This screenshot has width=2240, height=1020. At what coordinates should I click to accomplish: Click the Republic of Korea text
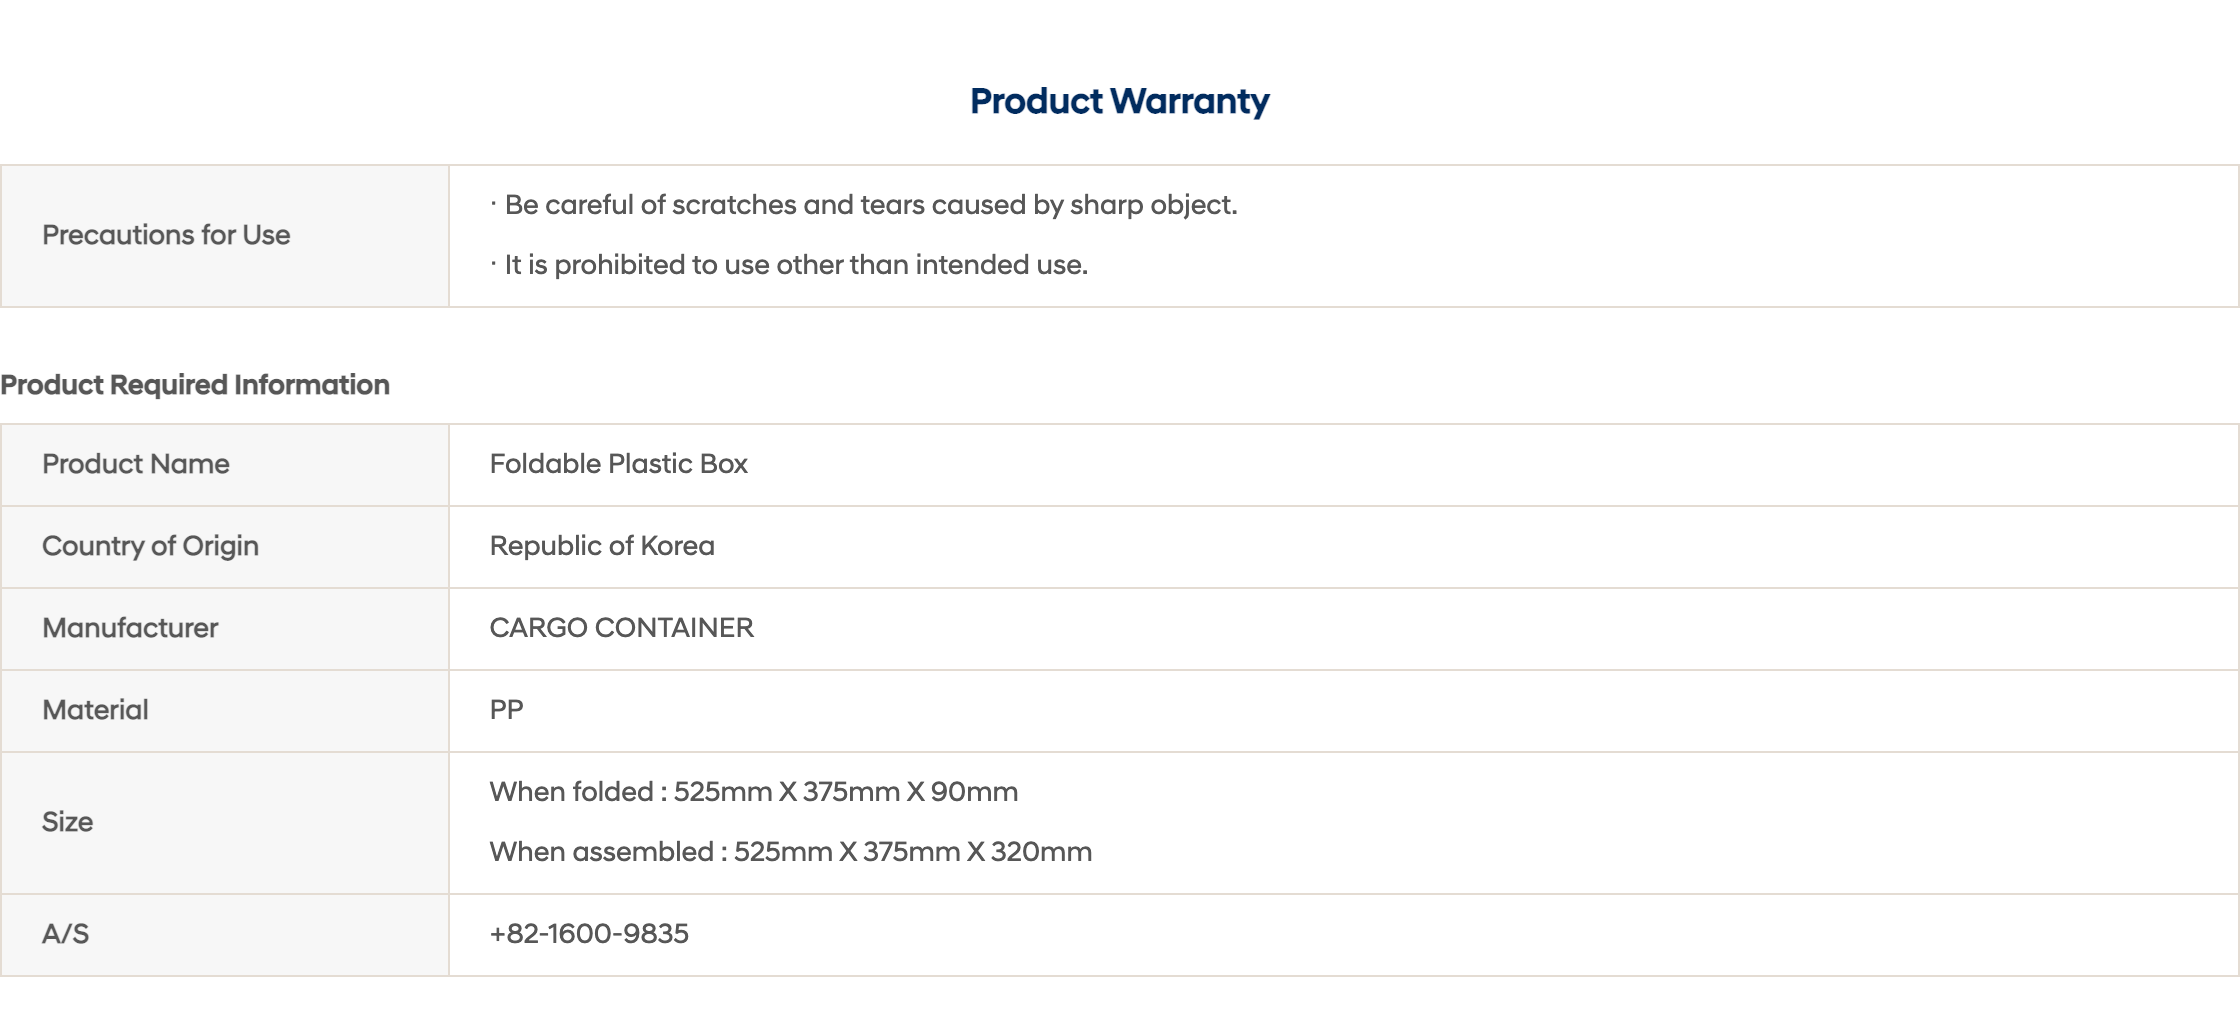click(x=602, y=546)
